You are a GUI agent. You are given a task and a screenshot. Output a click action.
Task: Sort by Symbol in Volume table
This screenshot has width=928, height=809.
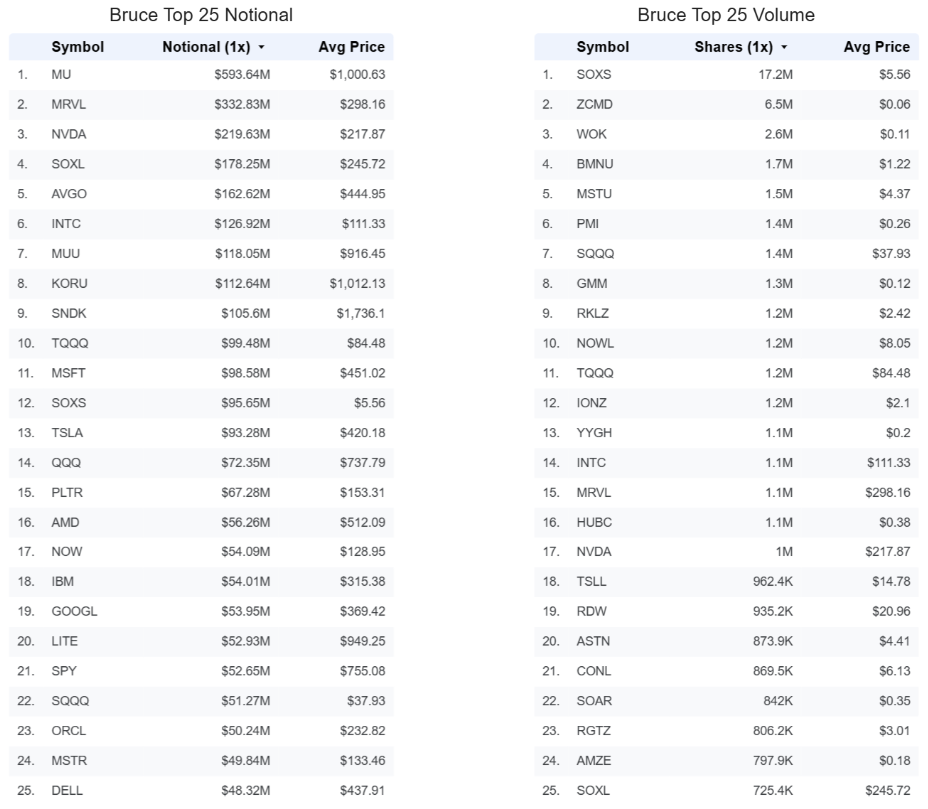(x=602, y=47)
